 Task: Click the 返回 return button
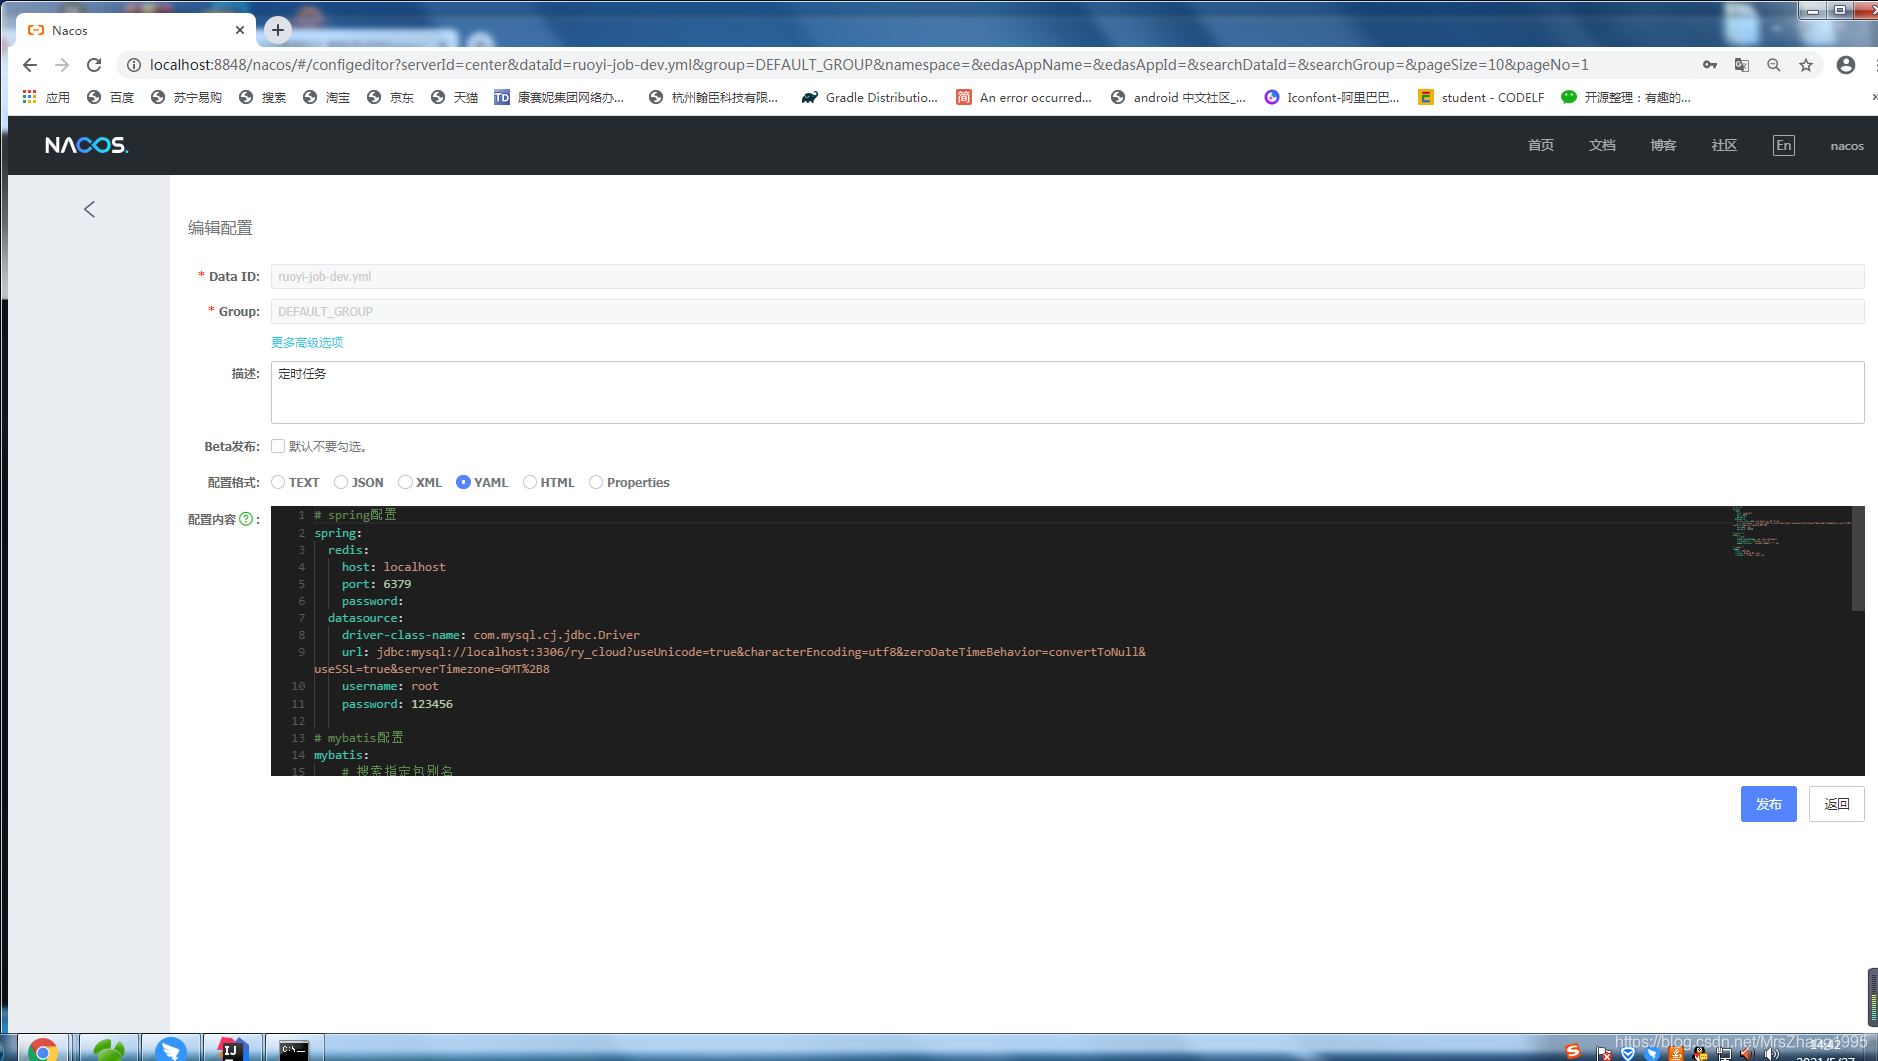point(1836,804)
